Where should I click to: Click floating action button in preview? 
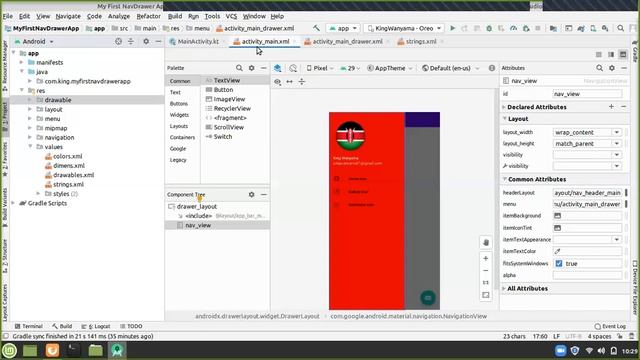coord(428,298)
